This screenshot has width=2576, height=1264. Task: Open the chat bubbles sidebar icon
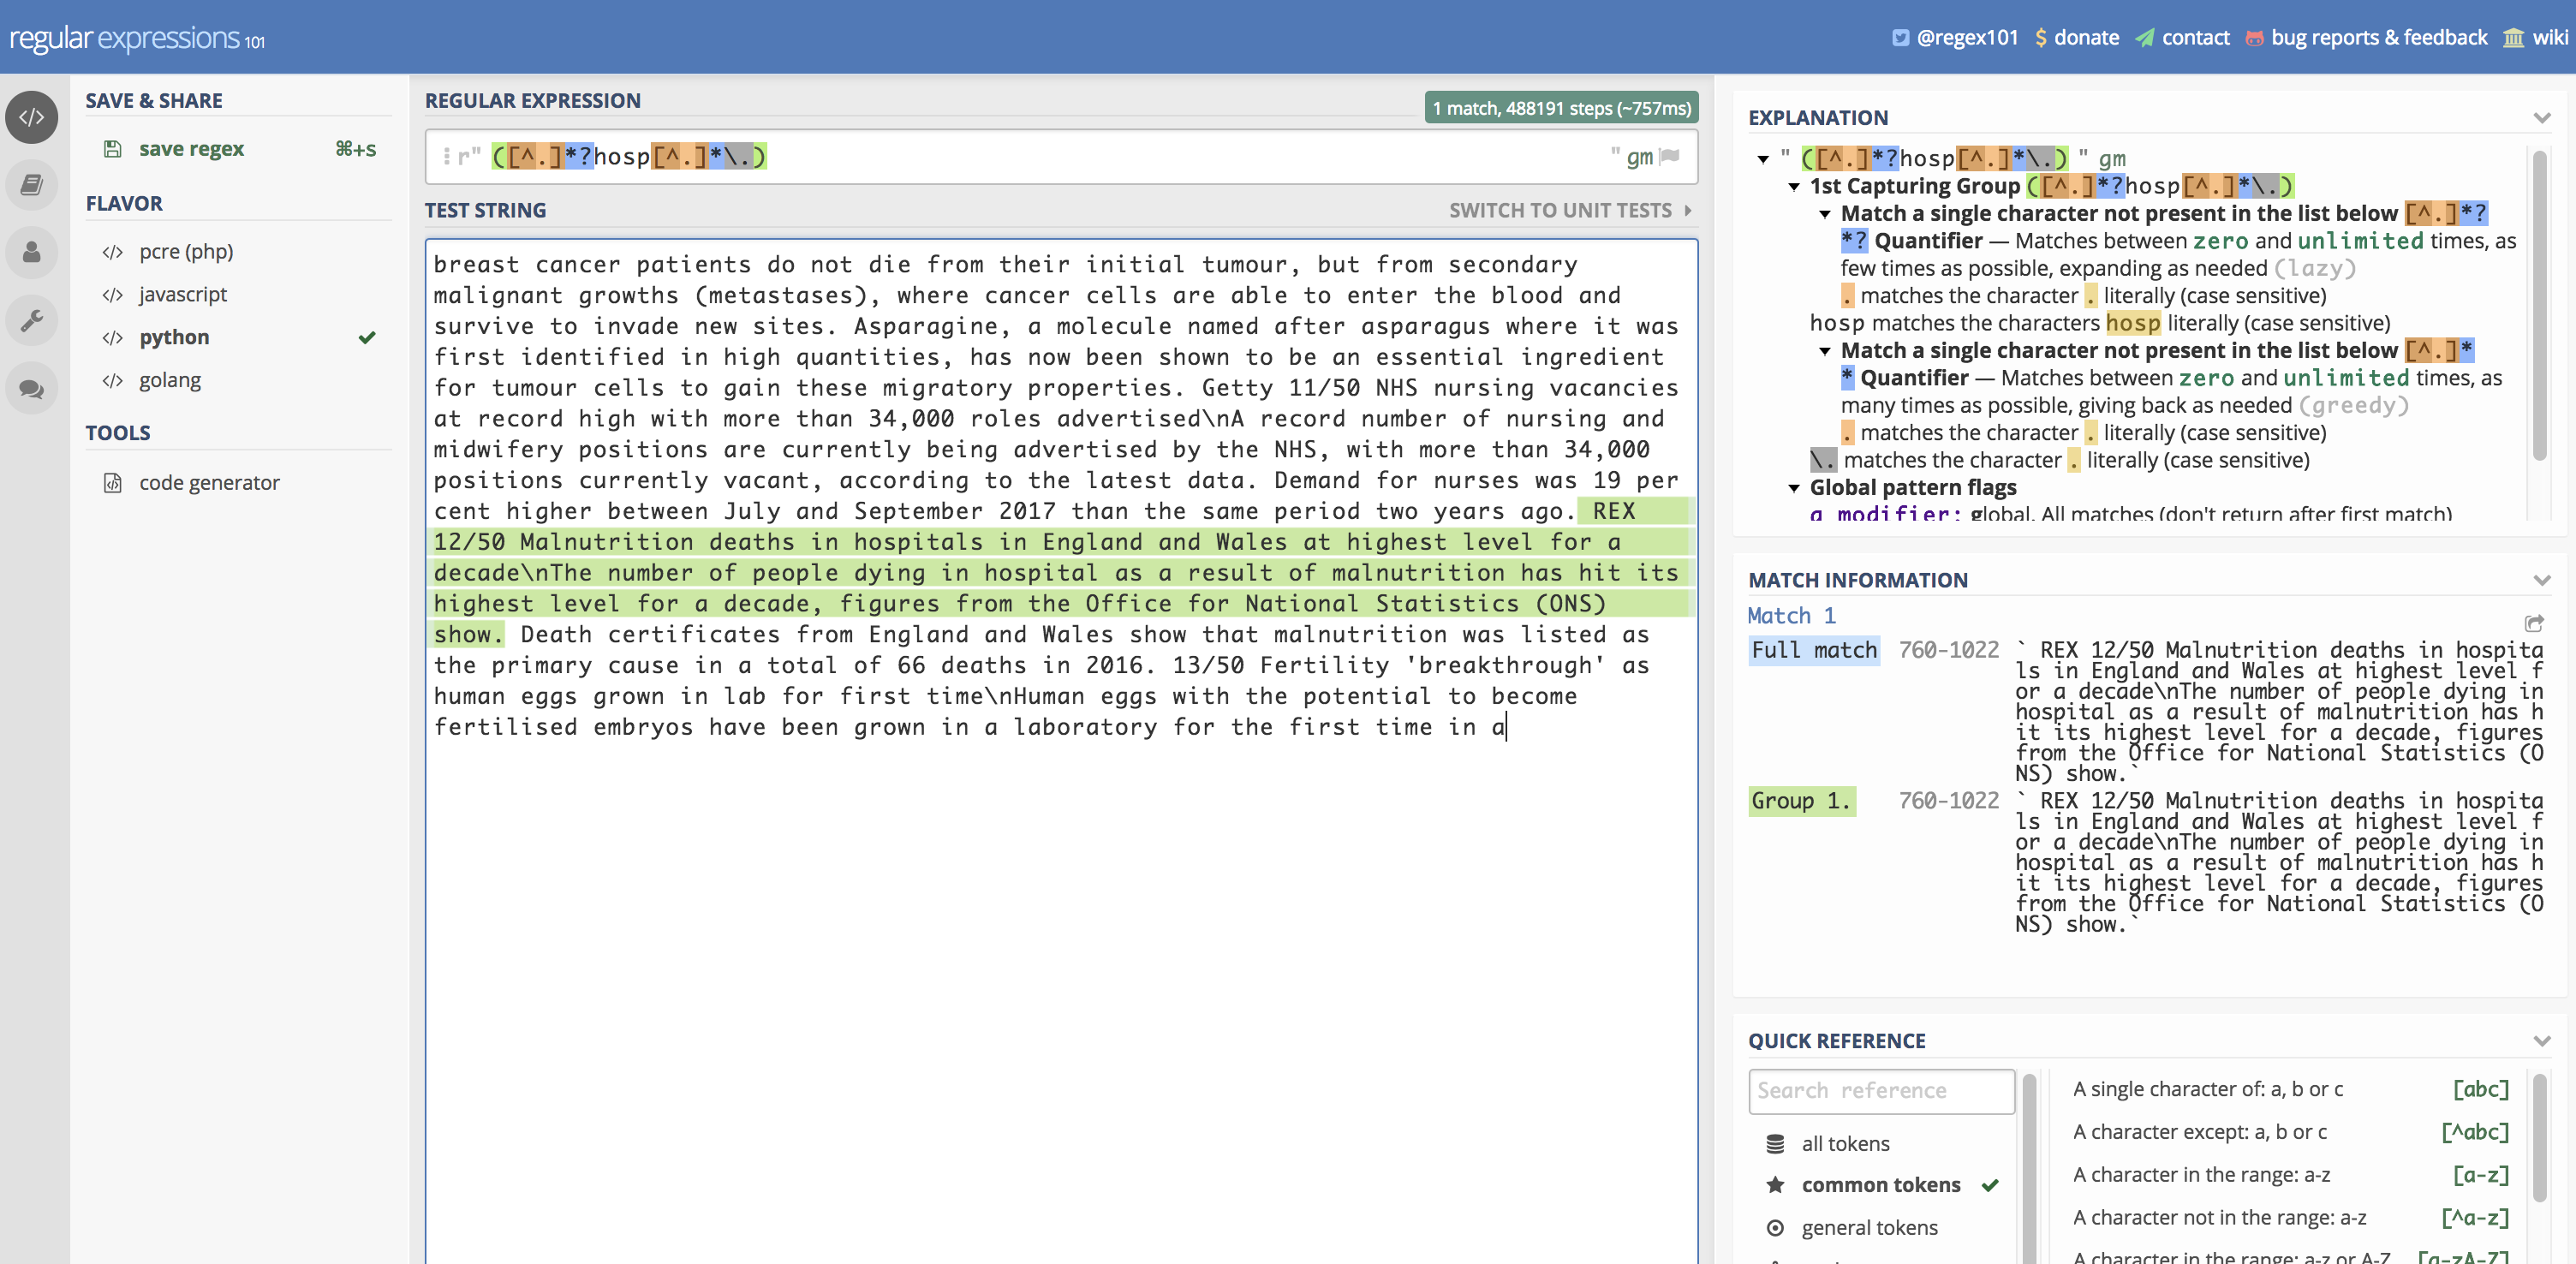tap(32, 388)
